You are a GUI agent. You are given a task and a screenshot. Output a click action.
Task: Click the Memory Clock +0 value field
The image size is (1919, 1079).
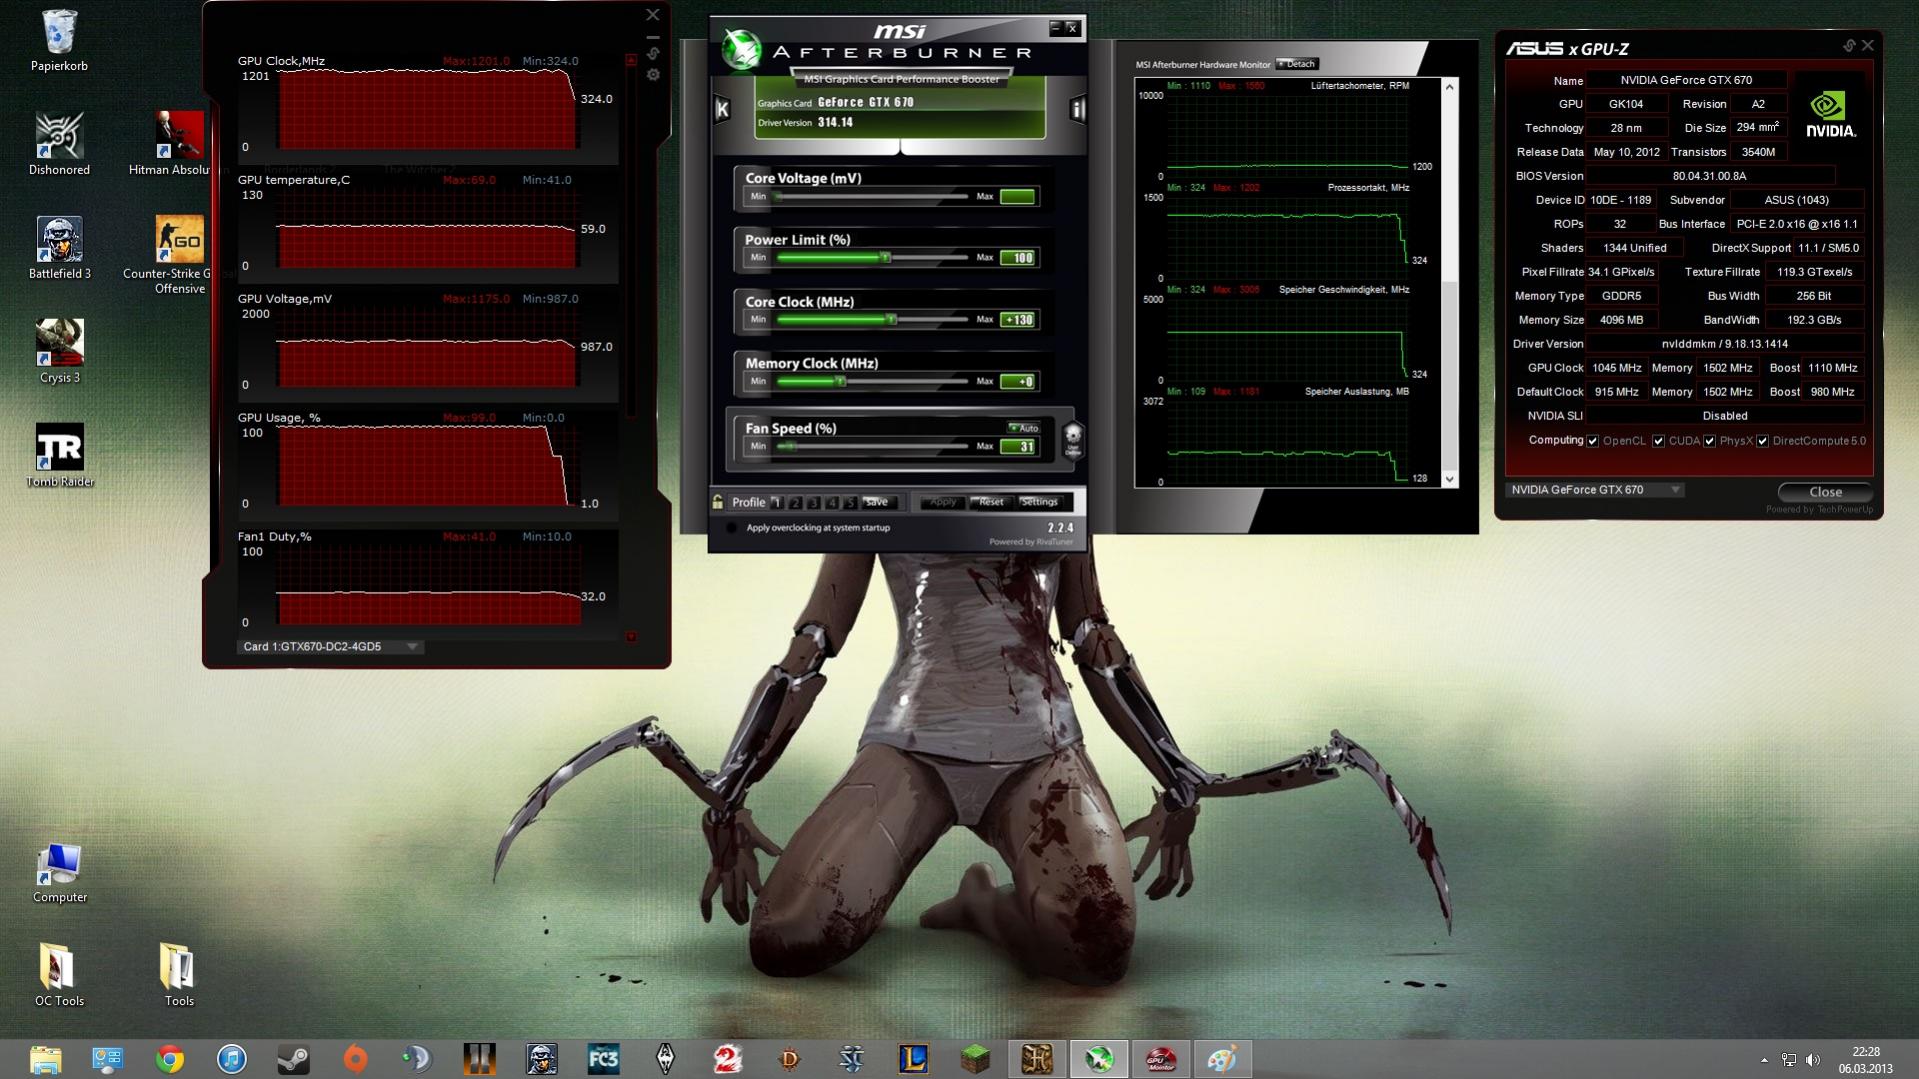(x=1018, y=382)
